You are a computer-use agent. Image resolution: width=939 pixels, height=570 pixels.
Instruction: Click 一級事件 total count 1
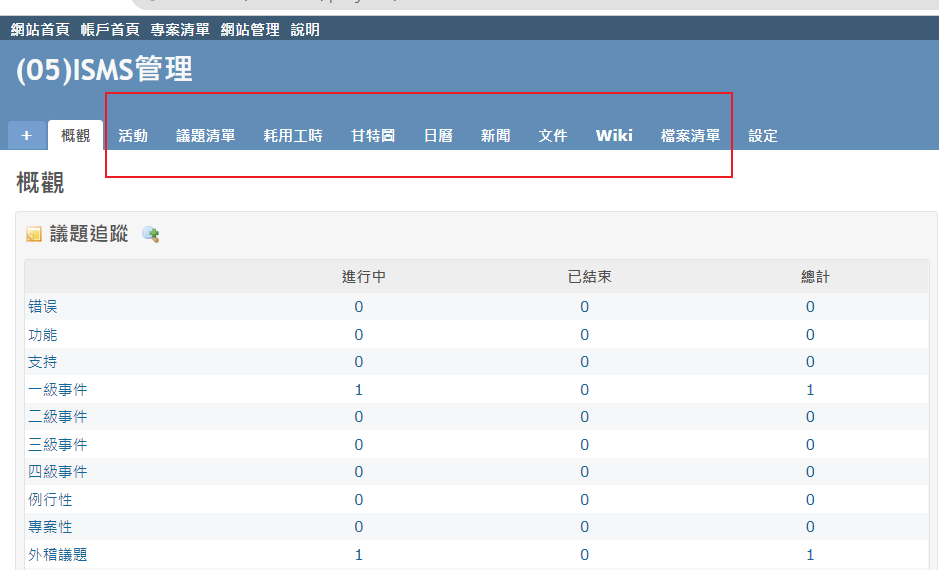pos(810,390)
